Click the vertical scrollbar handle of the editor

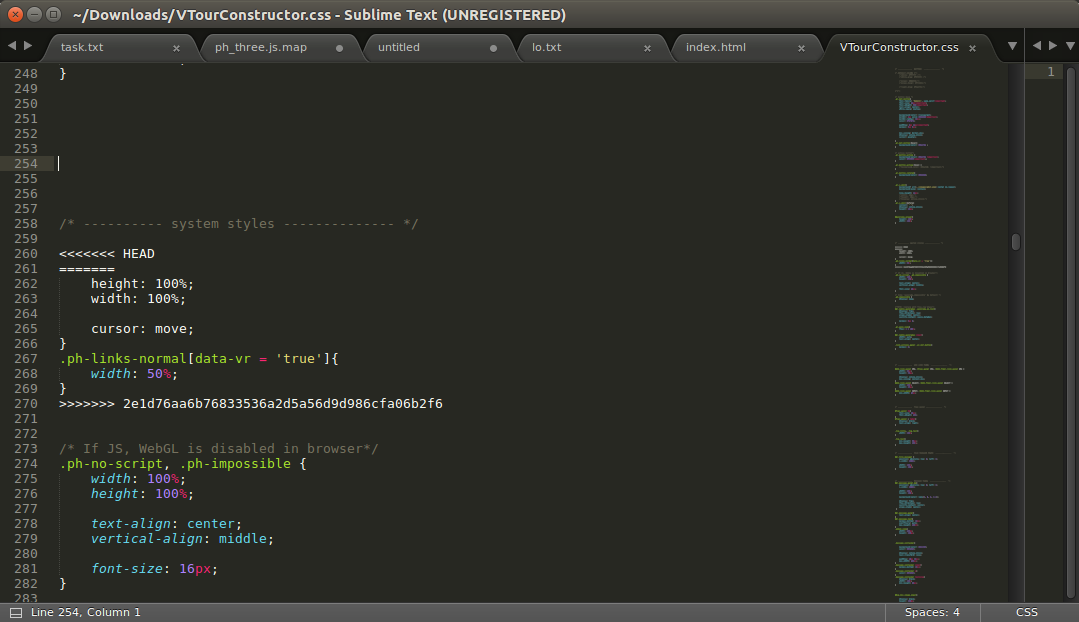tap(1016, 242)
